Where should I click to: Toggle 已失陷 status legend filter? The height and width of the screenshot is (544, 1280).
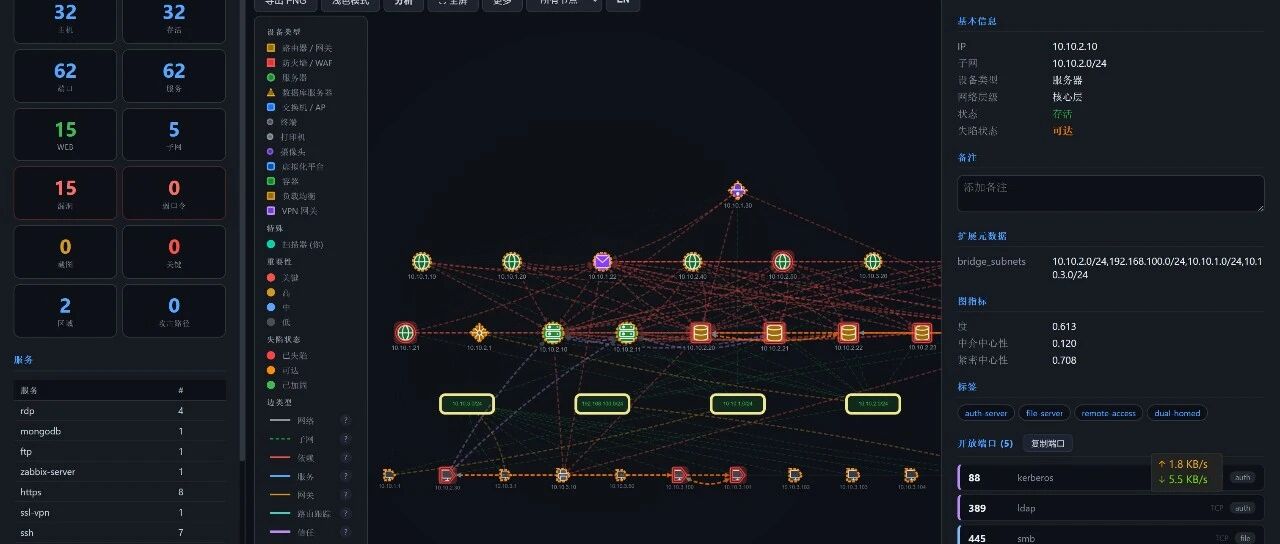288,355
